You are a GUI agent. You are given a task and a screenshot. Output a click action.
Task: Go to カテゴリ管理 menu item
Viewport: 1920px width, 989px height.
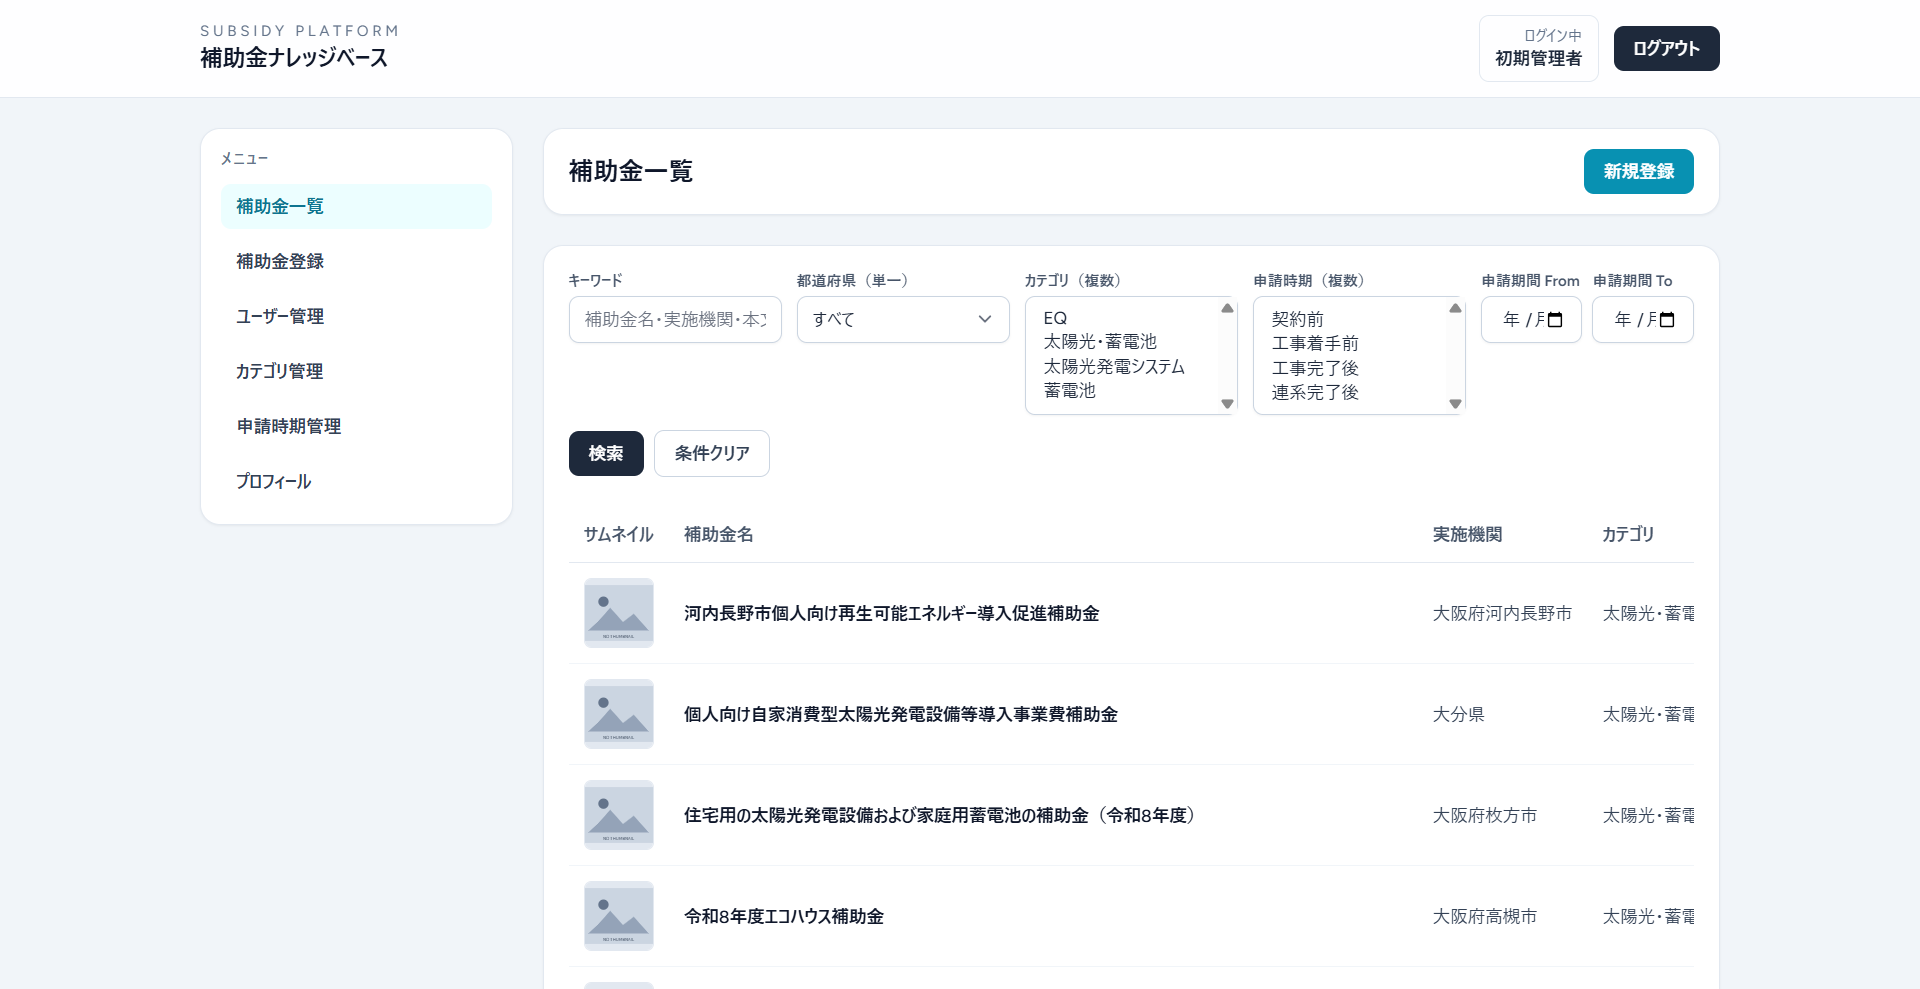[x=356, y=371]
